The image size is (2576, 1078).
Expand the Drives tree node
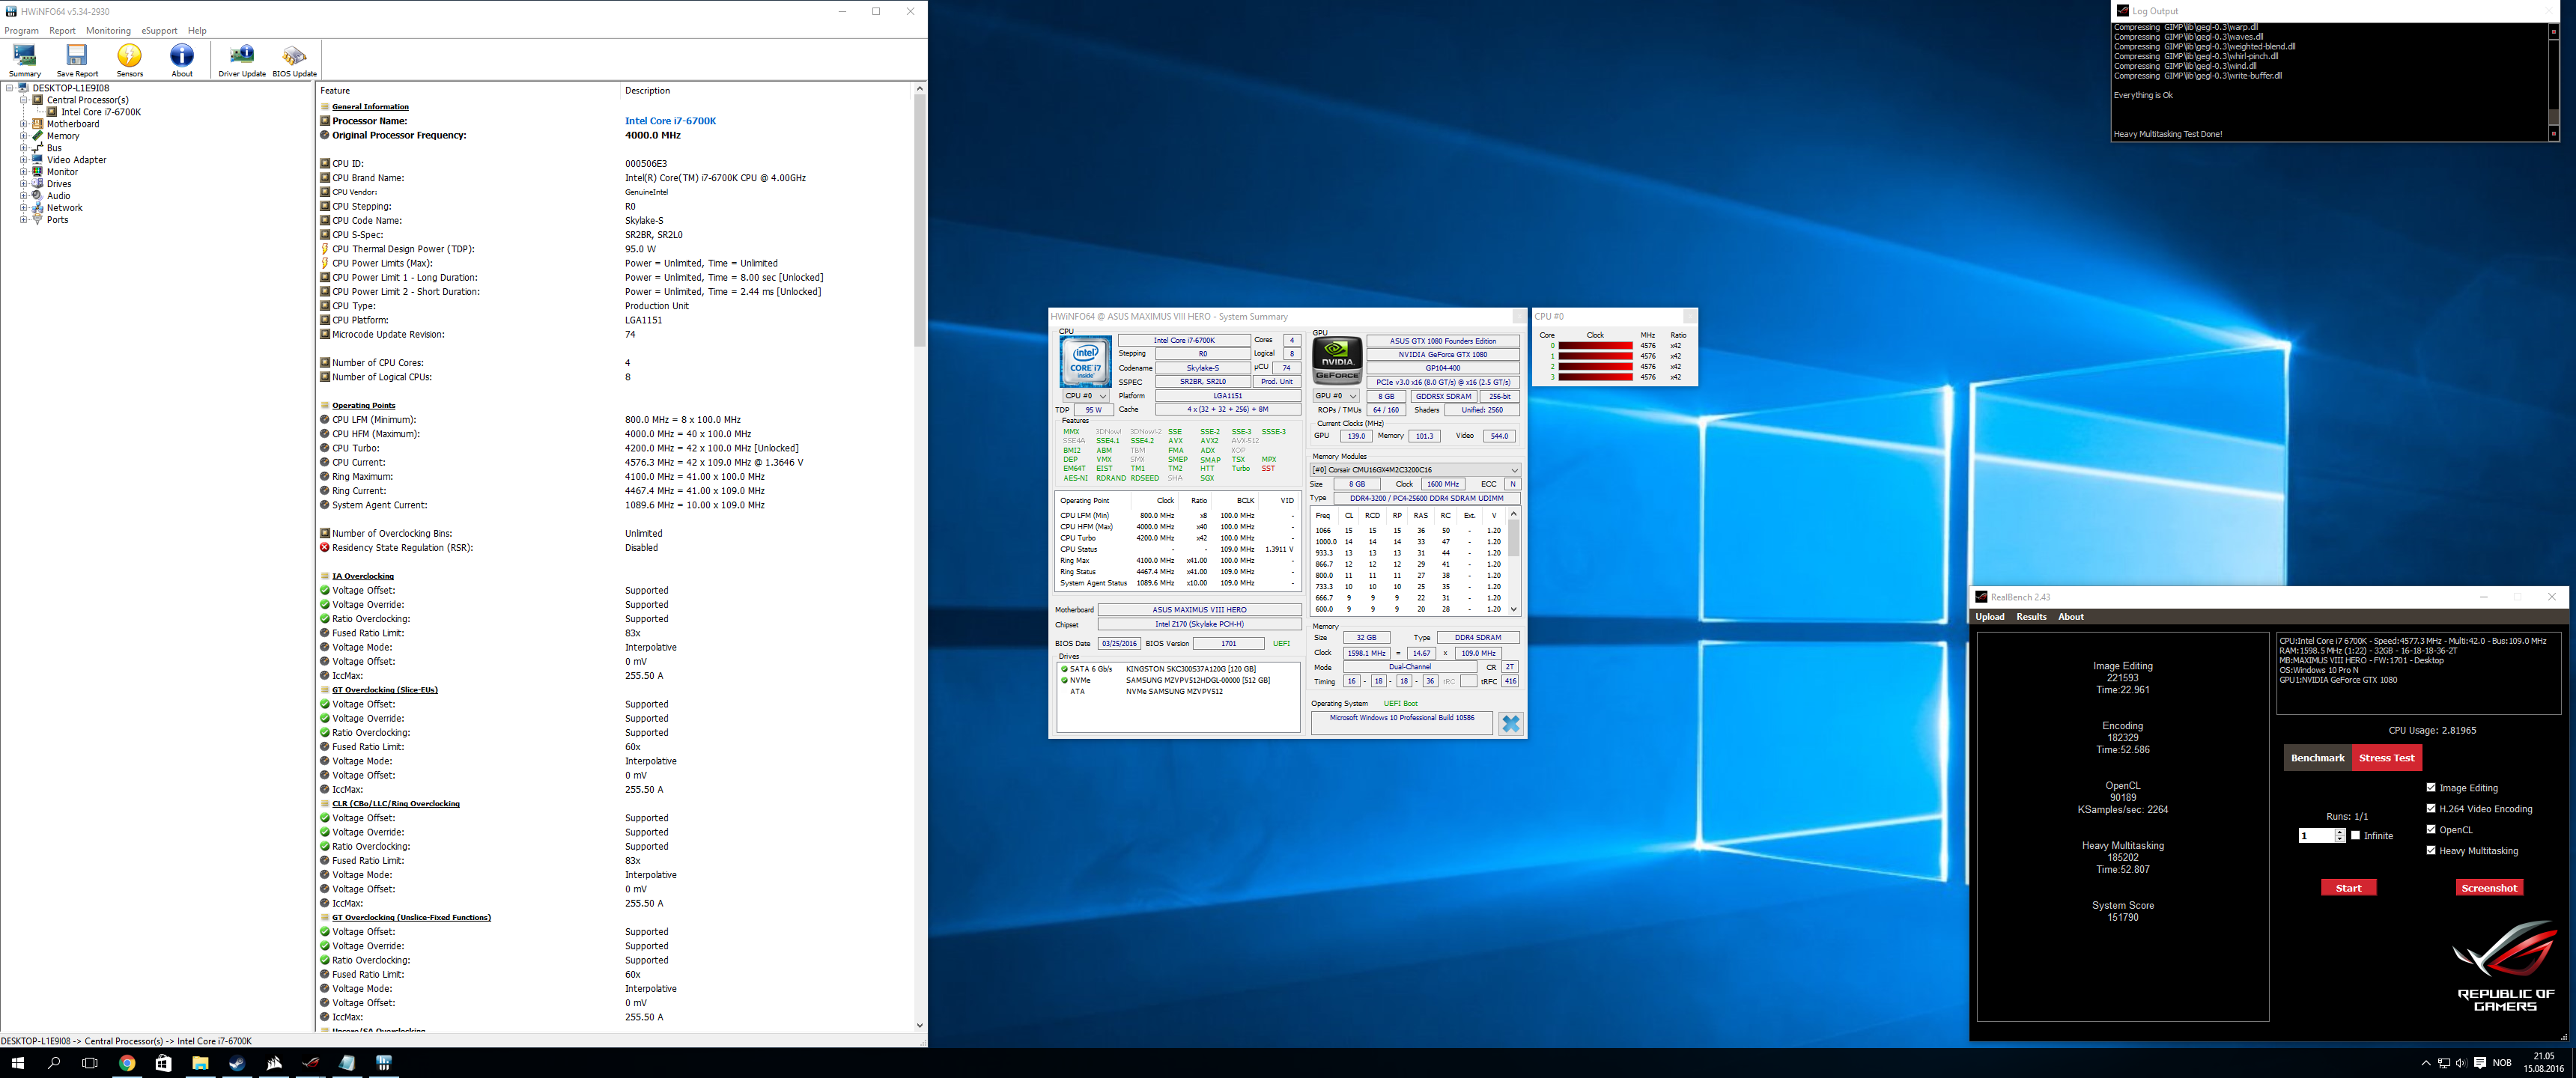click(24, 184)
